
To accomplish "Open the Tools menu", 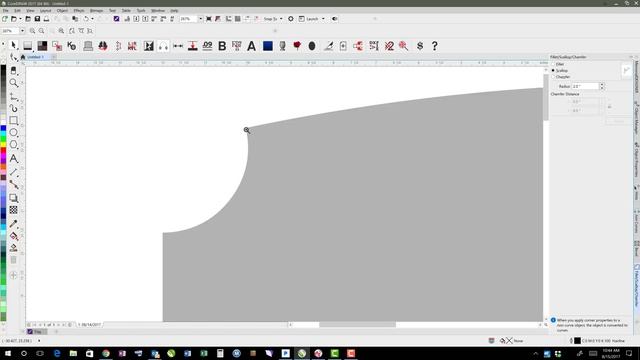I will click(x=141, y=11).
